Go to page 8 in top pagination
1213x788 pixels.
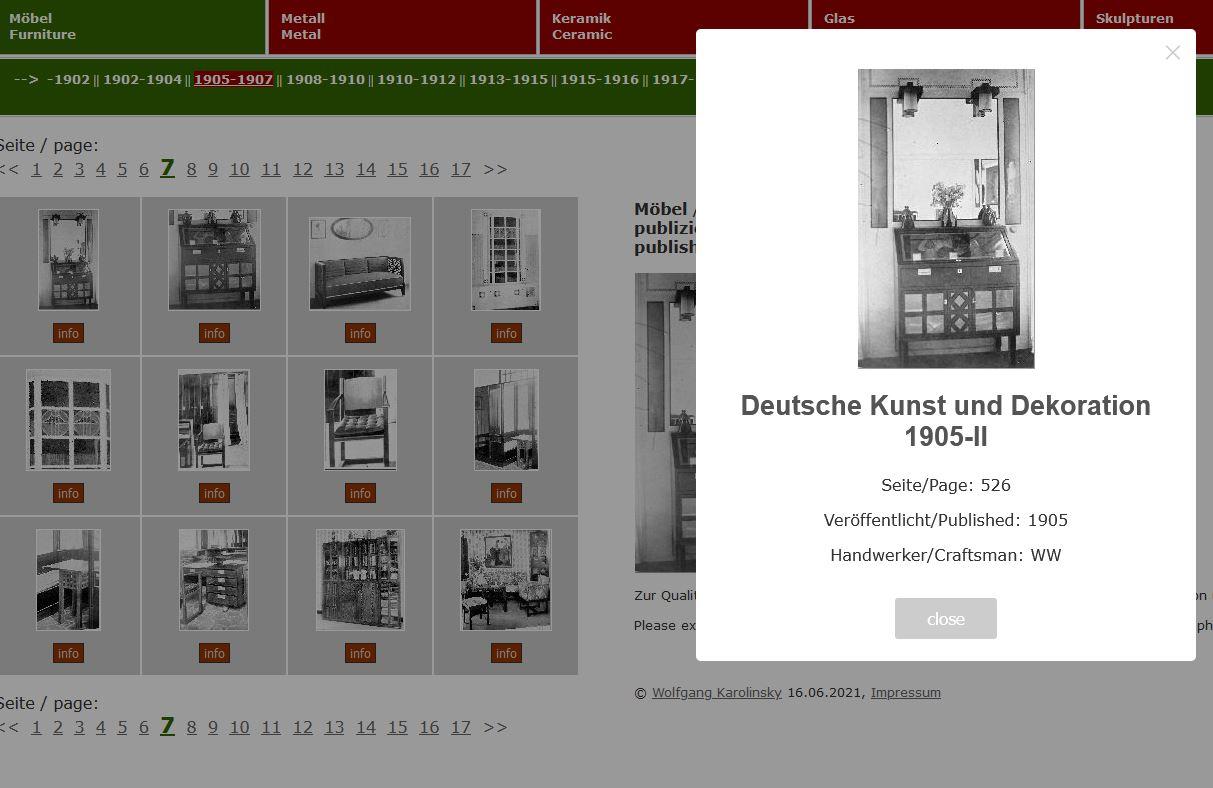pos(191,170)
